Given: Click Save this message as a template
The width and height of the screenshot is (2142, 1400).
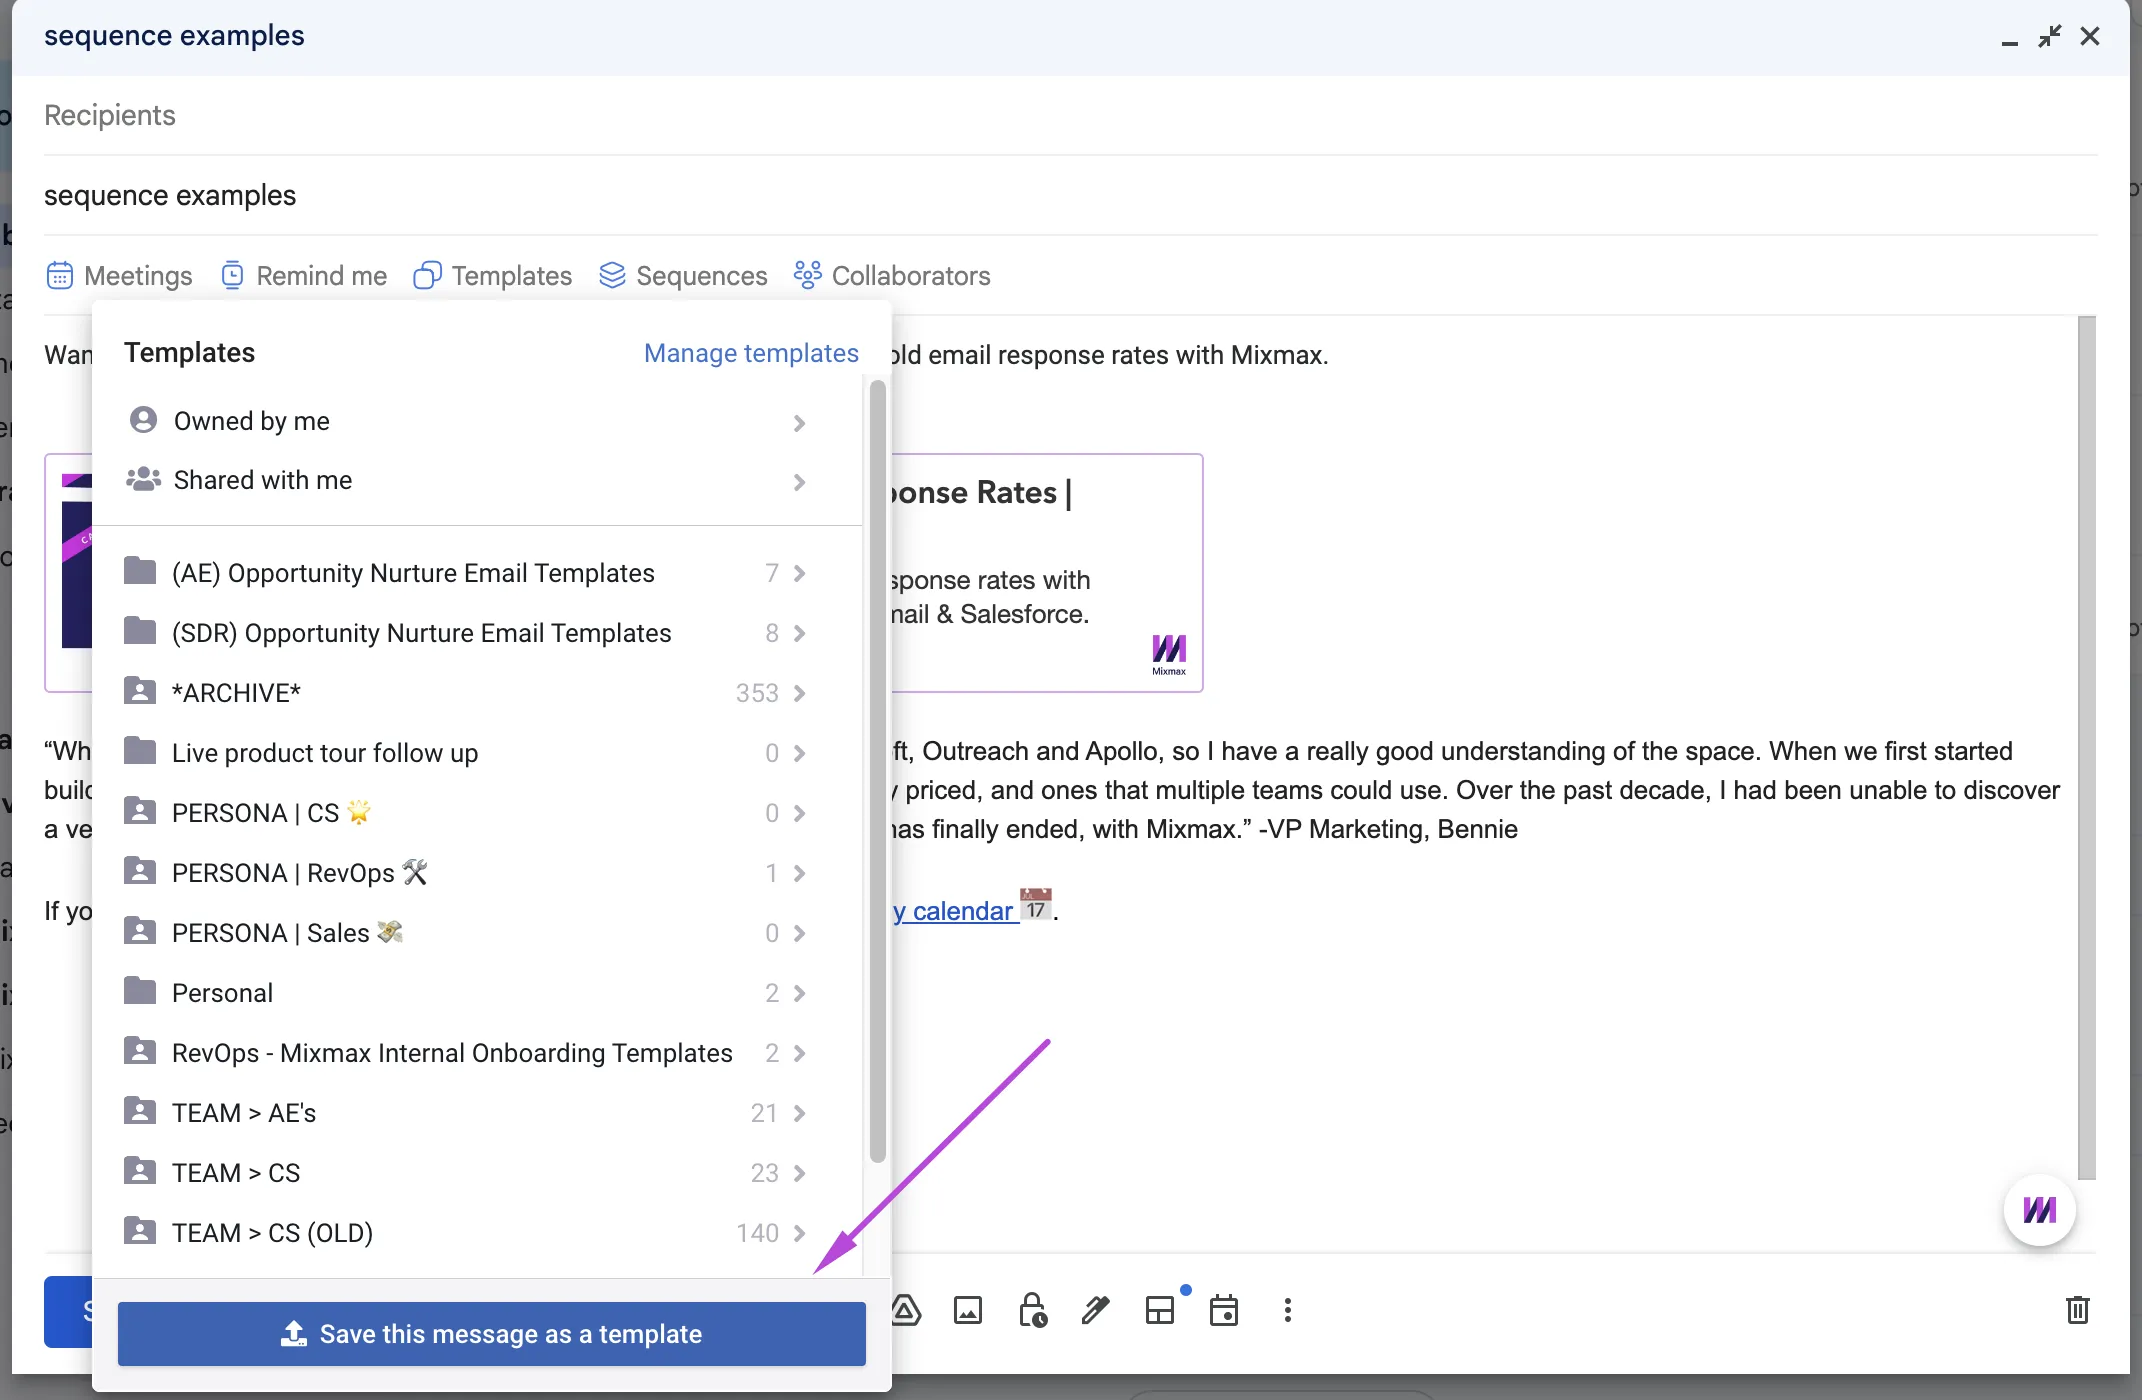Looking at the screenshot, I should click(x=492, y=1334).
